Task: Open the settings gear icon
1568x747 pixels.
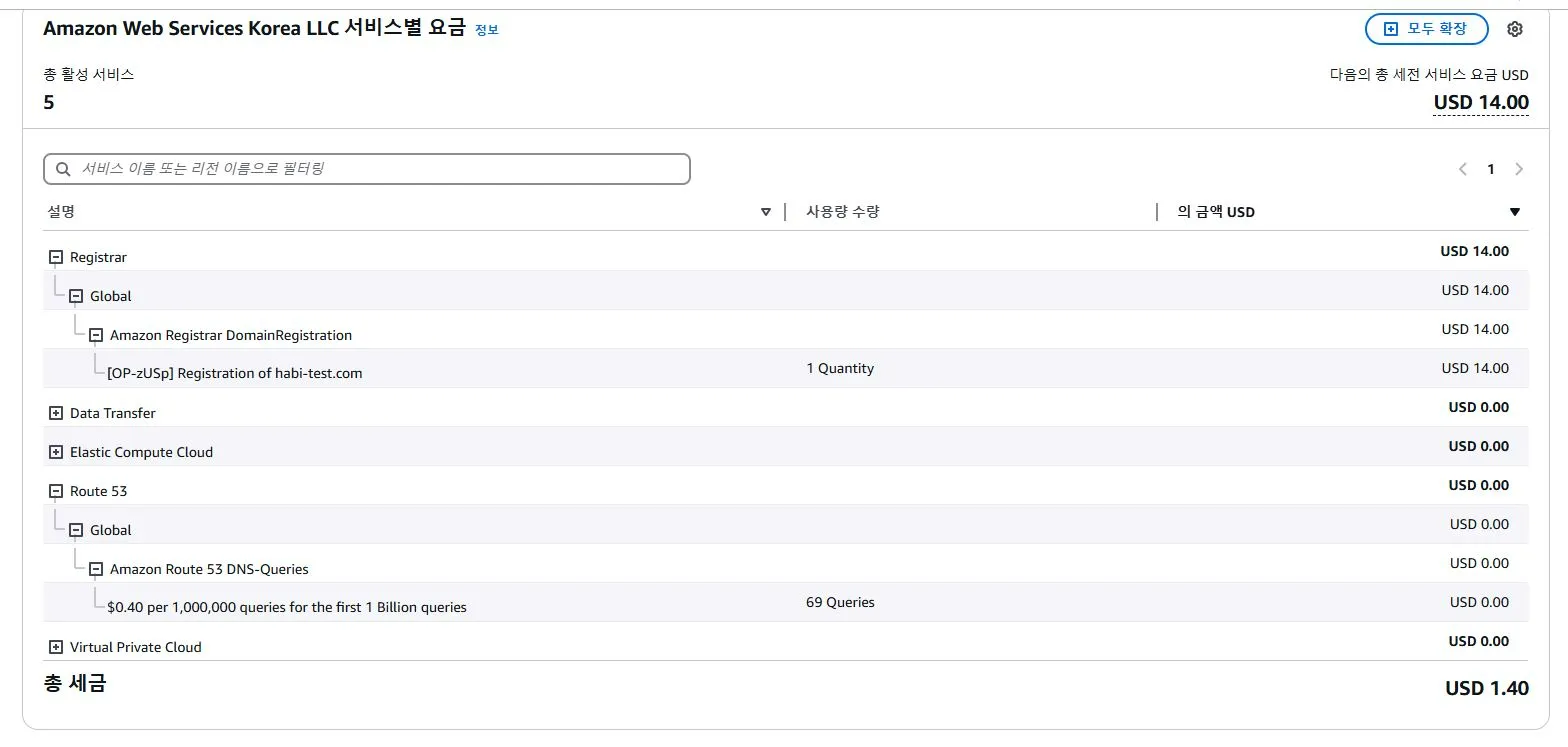Action: (1514, 29)
